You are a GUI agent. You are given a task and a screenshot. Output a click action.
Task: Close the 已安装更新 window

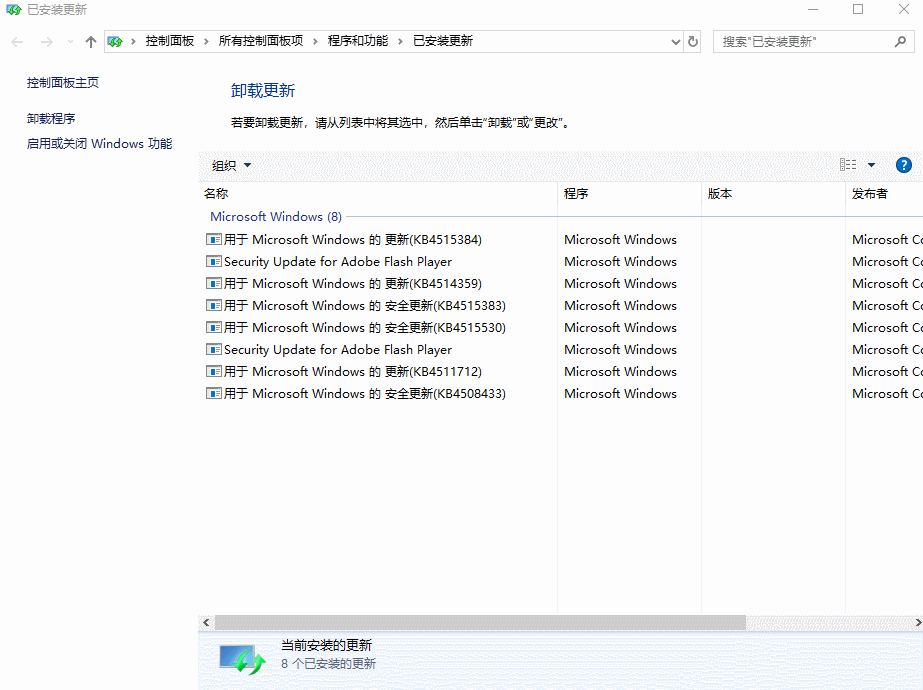pos(904,9)
